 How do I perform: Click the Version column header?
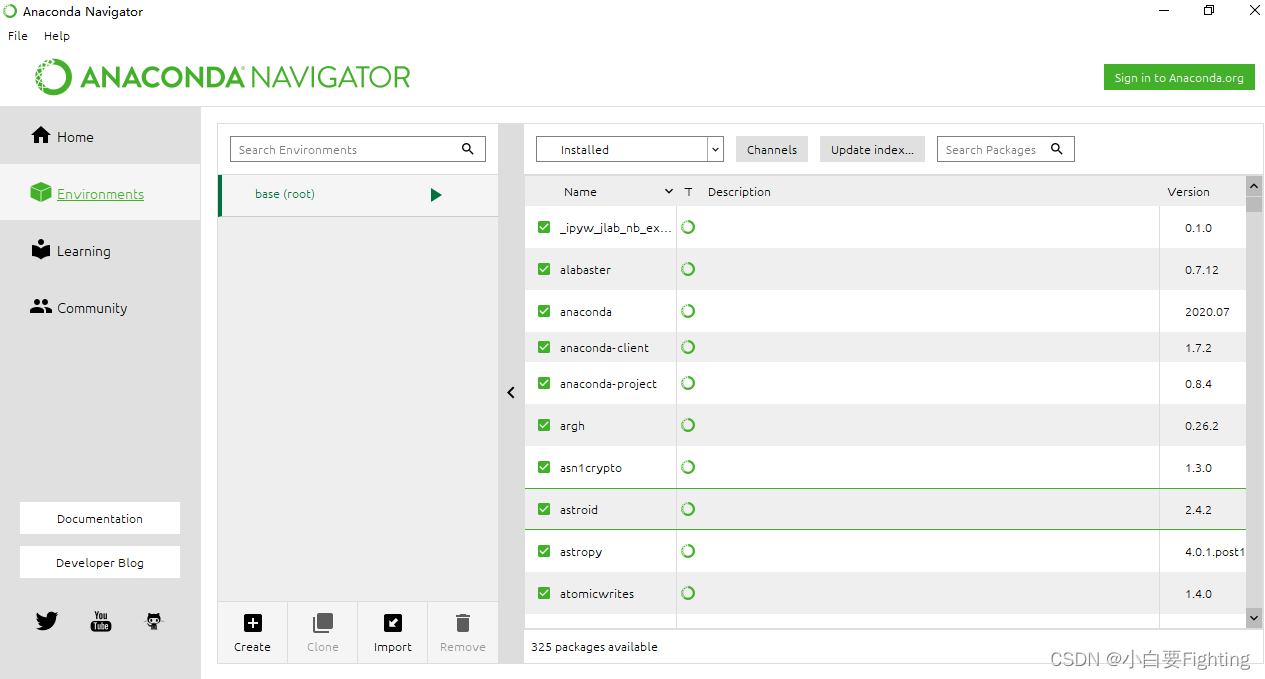coord(1188,192)
